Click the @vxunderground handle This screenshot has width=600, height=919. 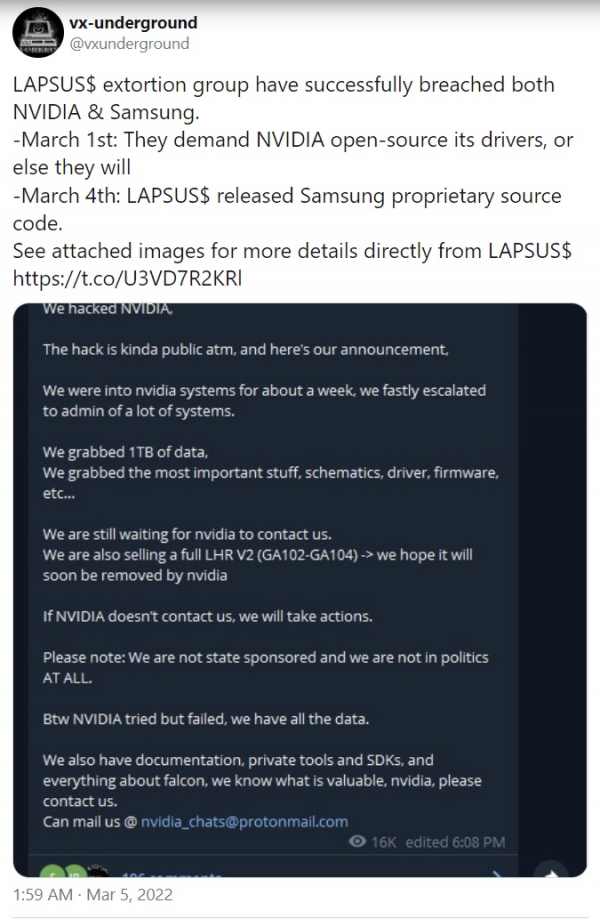click(130, 44)
